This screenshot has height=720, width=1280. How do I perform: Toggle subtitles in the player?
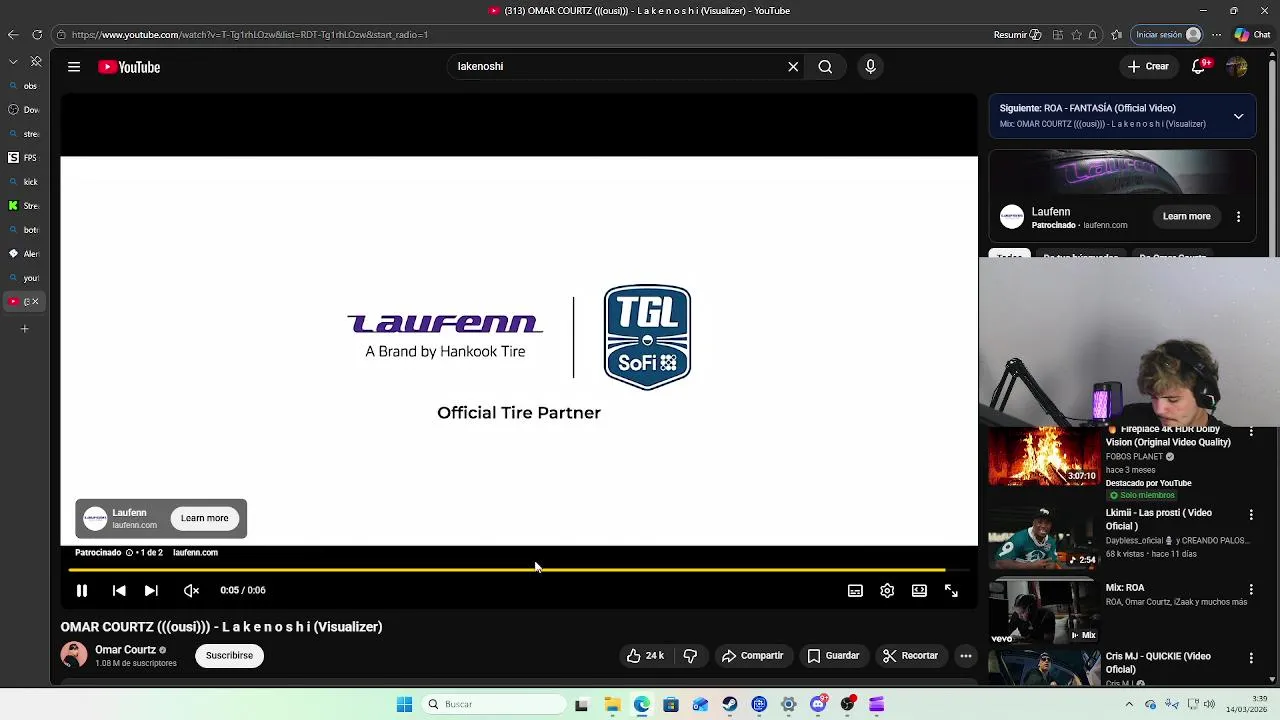[855, 591]
